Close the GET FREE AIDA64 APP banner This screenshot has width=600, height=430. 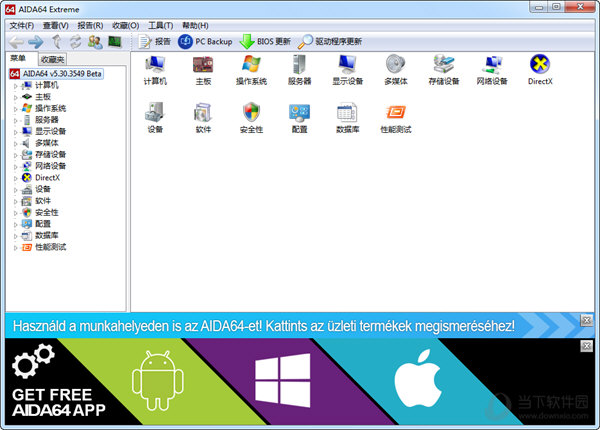pyautogui.click(x=586, y=346)
